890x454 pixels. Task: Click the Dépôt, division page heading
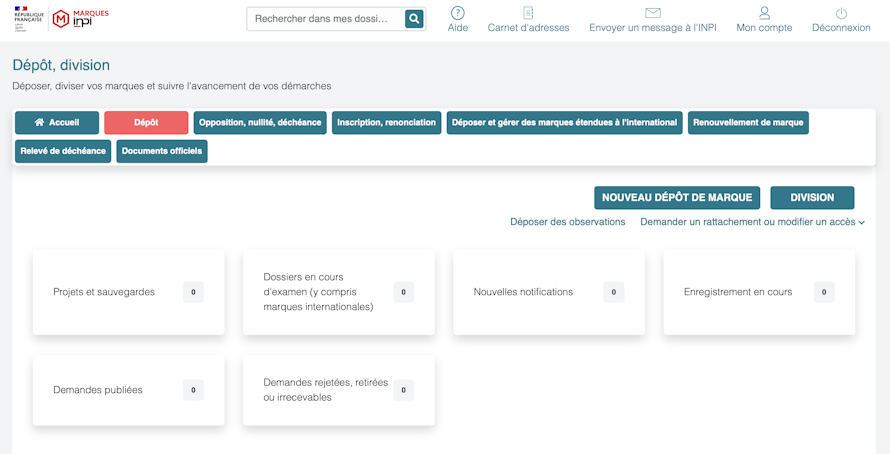tap(61, 65)
